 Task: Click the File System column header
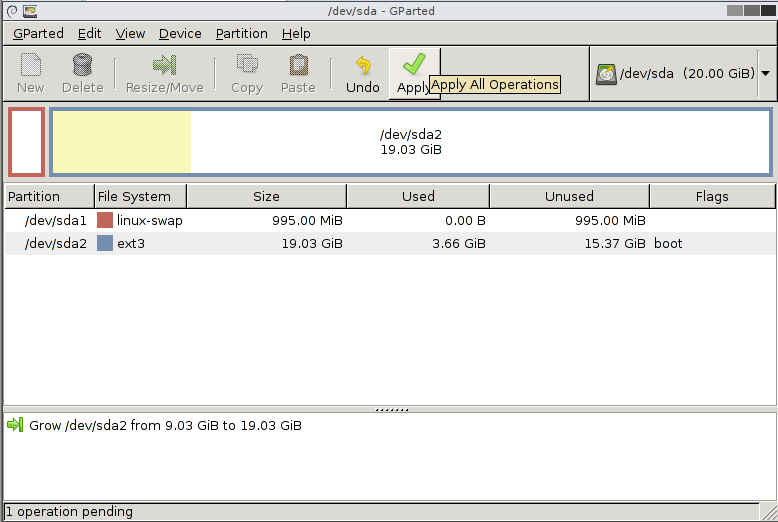point(140,196)
